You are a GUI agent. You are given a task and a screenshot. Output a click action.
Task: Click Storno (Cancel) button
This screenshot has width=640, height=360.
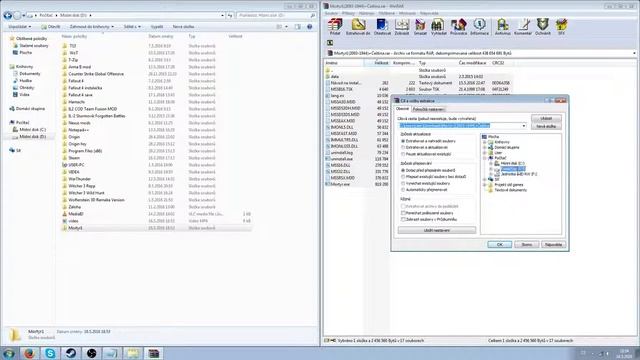tap(527, 244)
